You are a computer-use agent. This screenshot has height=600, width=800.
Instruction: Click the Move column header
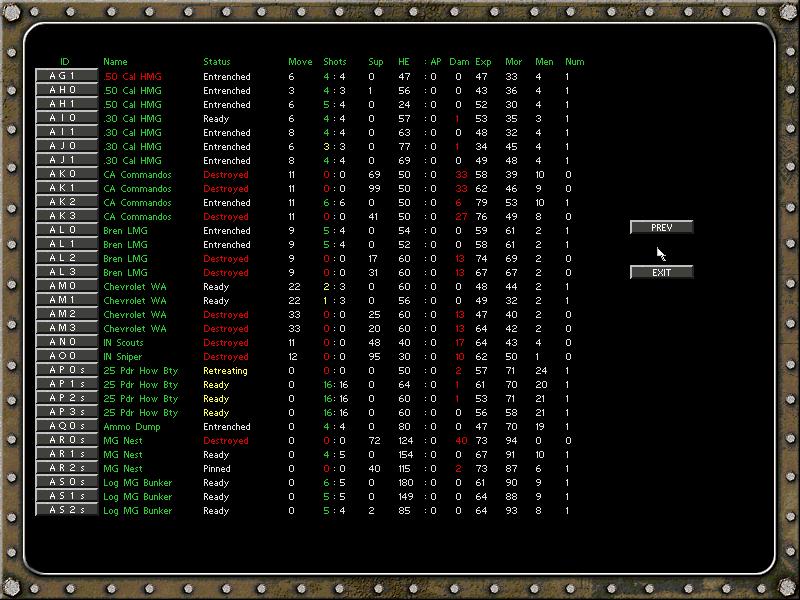300,62
